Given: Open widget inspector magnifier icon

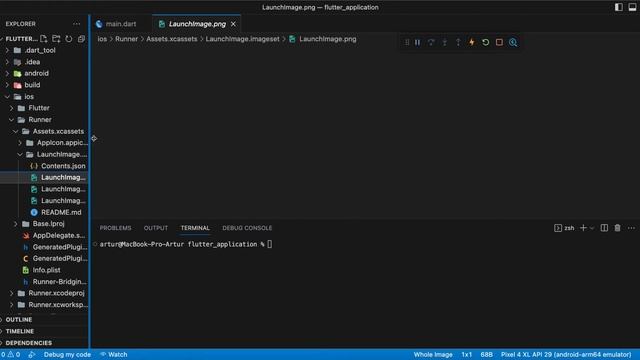Looking at the screenshot, I should click(513, 42).
